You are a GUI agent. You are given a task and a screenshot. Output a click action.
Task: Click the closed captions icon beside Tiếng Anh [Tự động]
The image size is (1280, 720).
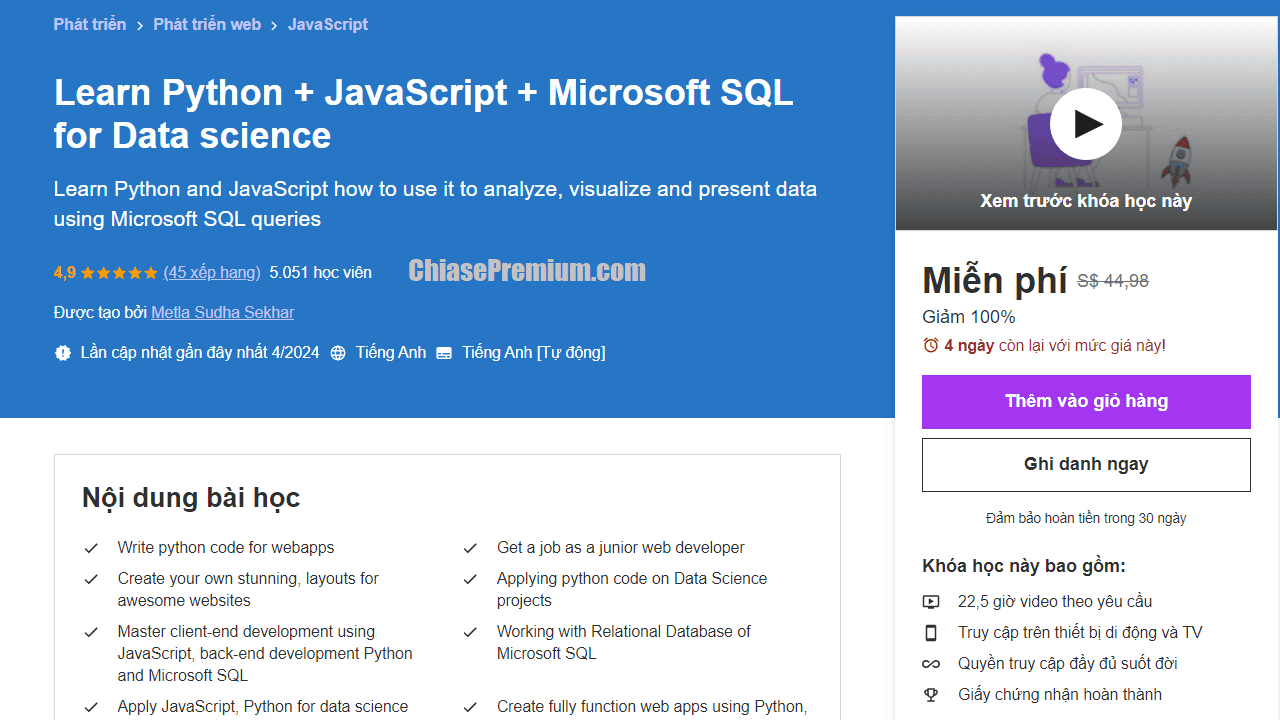point(444,353)
